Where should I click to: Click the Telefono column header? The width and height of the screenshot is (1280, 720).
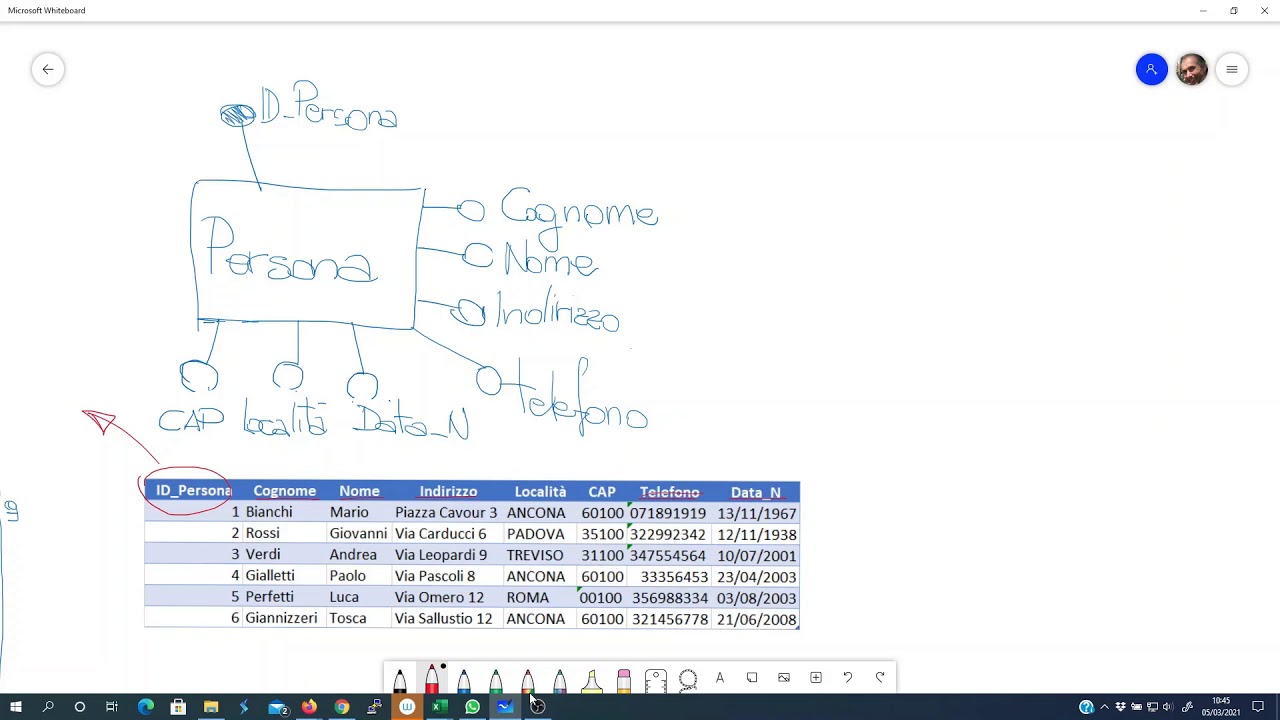coord(669,492)
